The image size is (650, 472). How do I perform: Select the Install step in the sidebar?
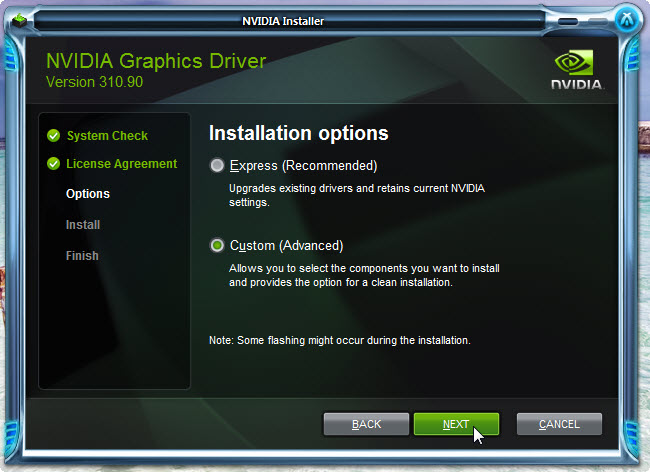(x=83, y=225)
